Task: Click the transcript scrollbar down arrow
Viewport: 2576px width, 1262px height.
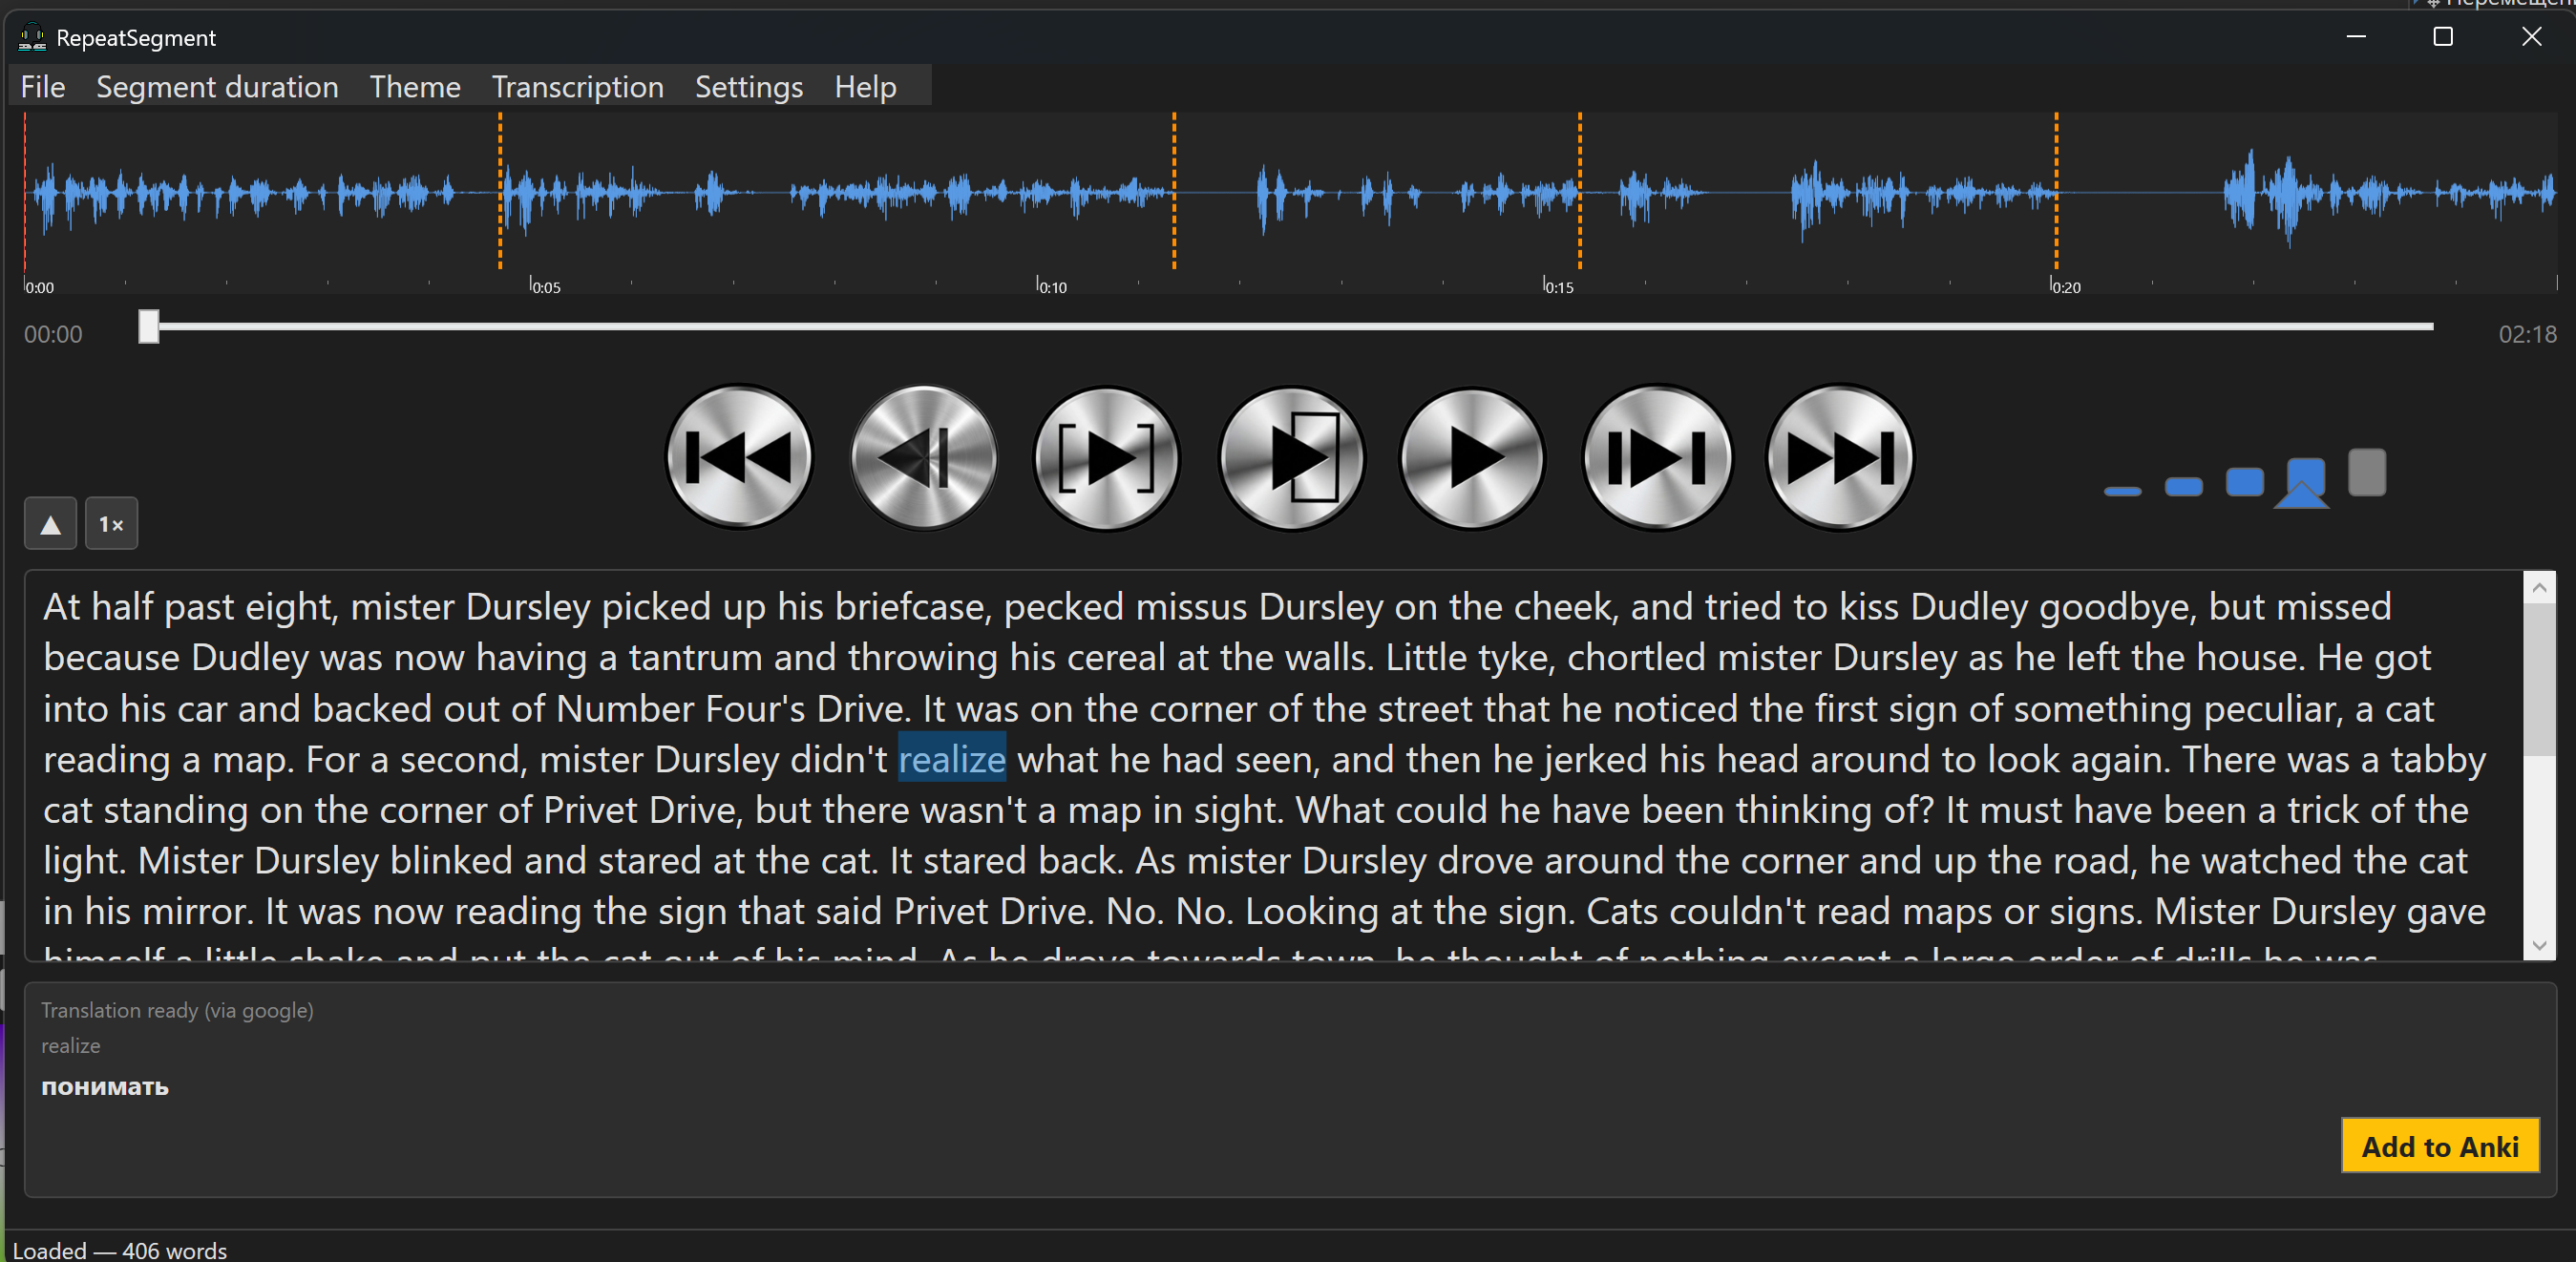Action: [2539, 945]
